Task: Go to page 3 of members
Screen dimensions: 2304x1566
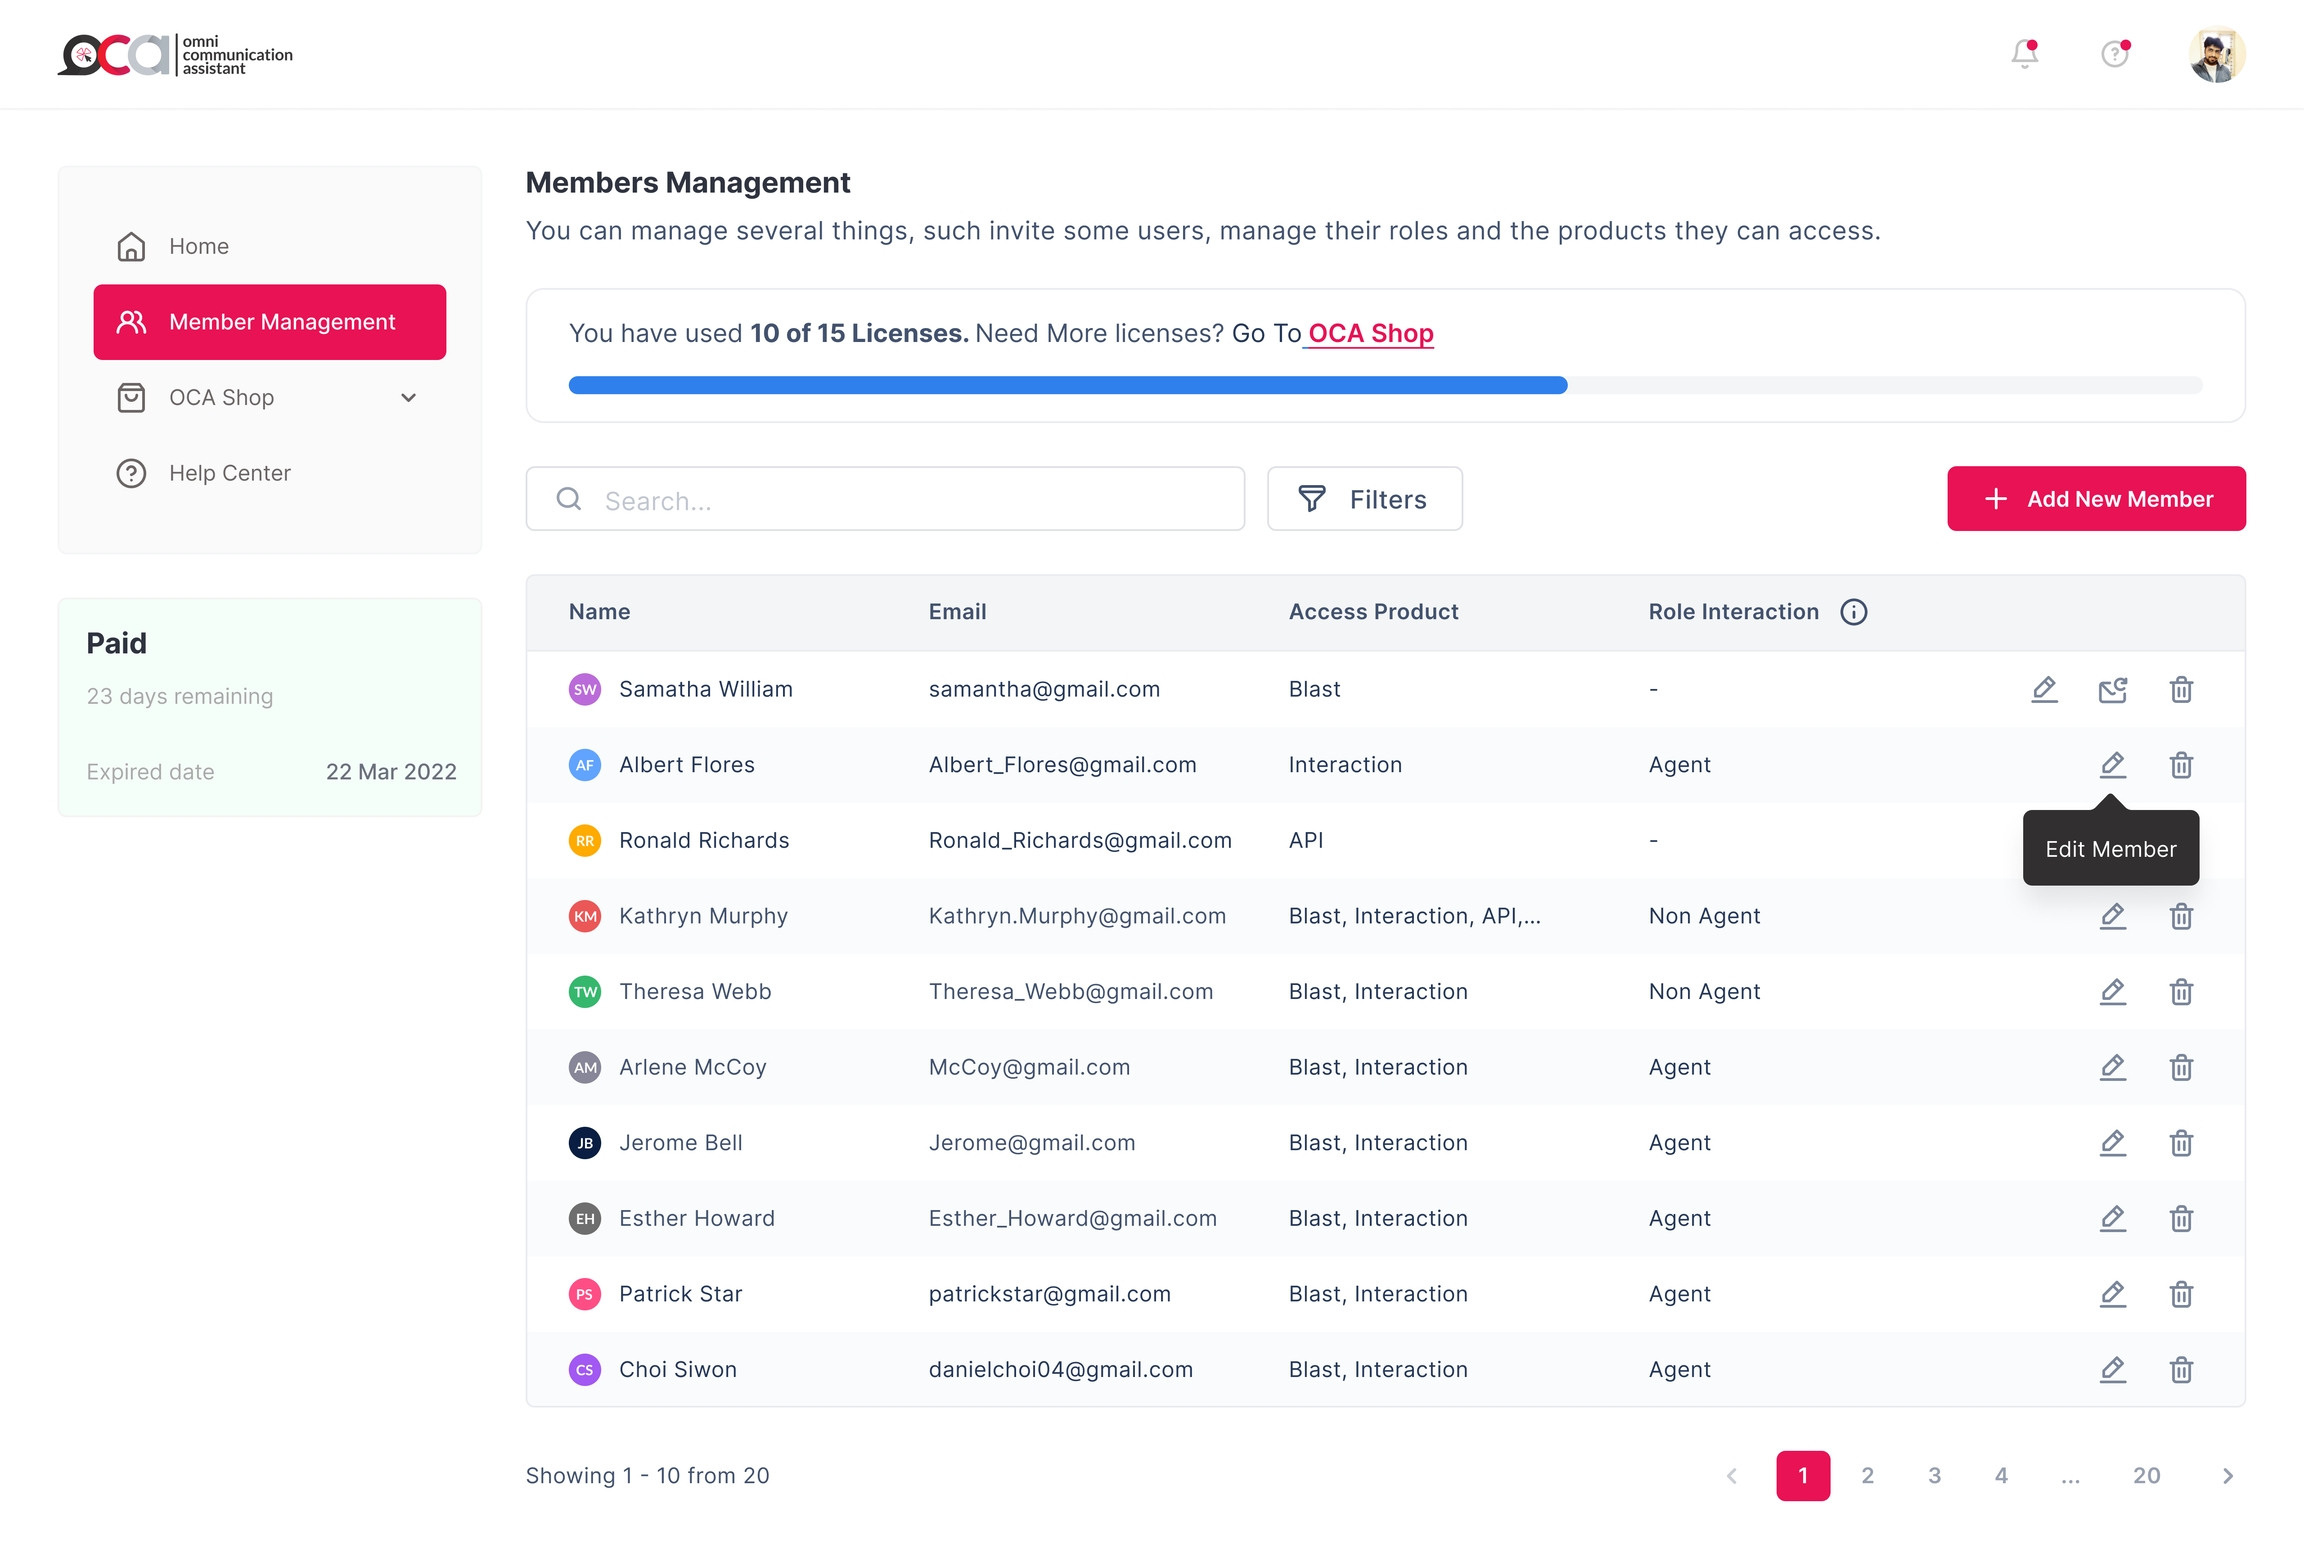Action: 1934,1476
